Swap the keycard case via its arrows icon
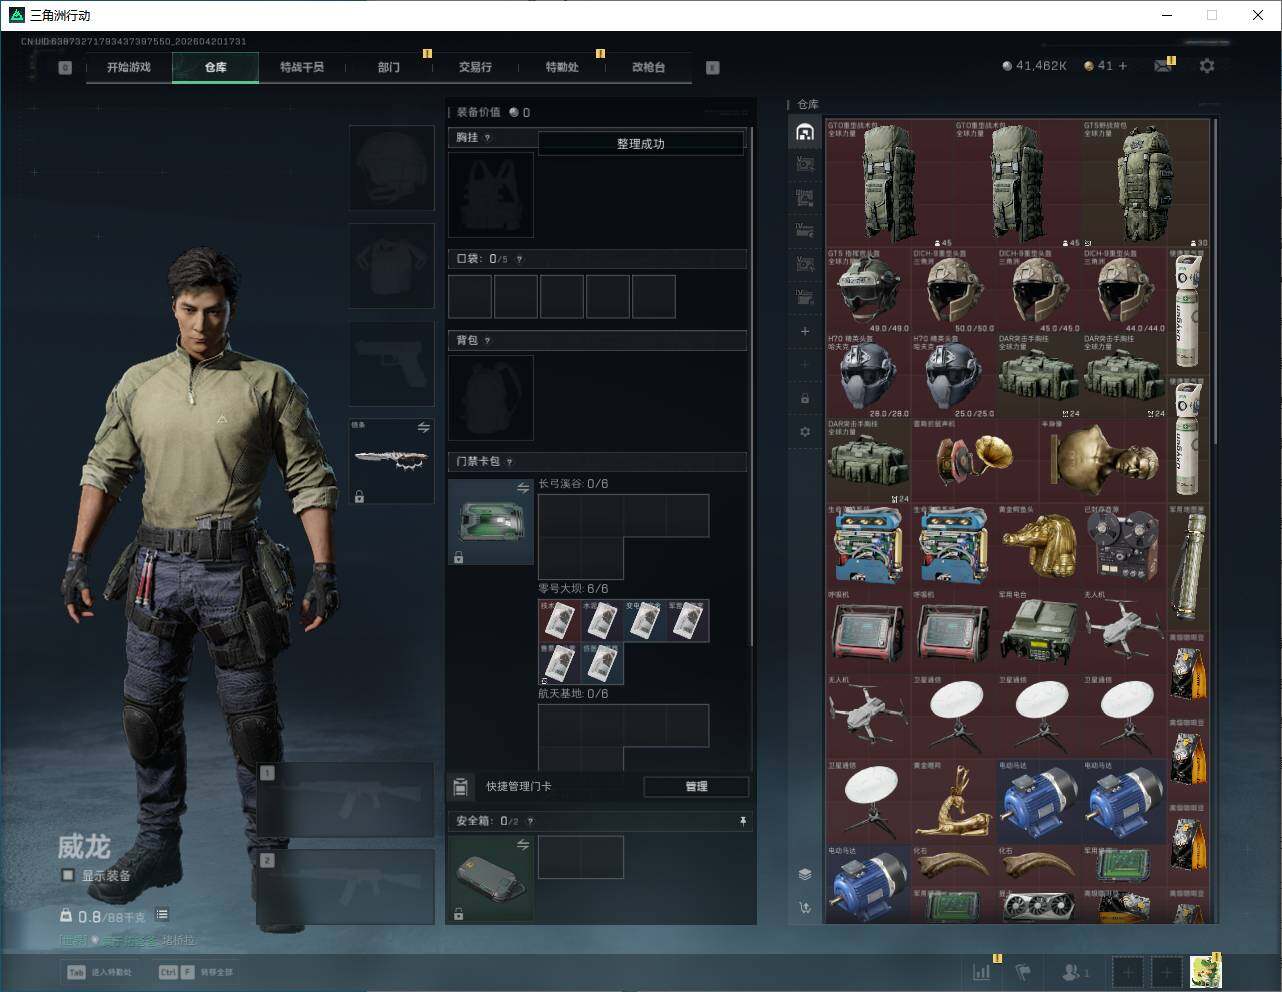This screenshot has width=1282, height=992. click(x=523, y=488)
